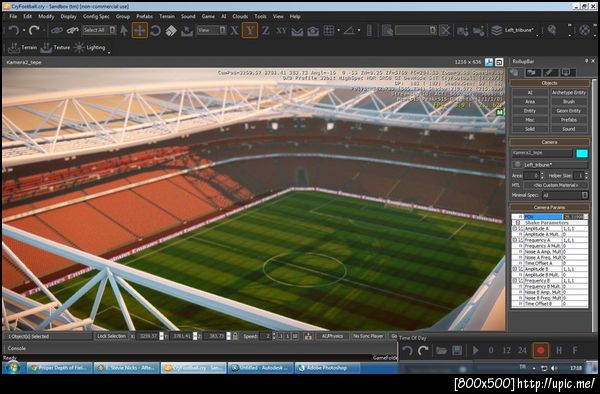Open the Prefabs menu
The height and width of the screenshot is (394, 600).
pos(144,16)
